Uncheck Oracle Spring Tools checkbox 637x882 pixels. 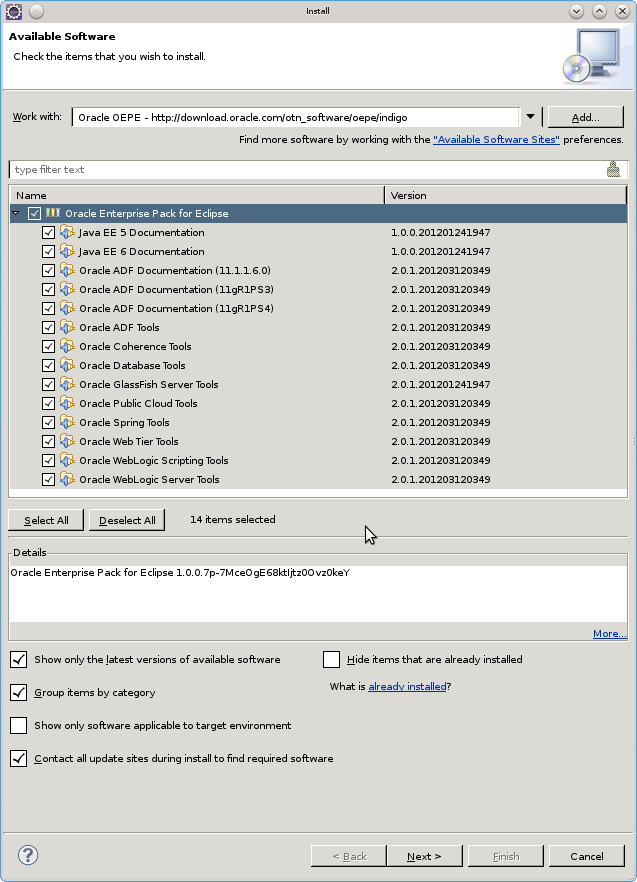[48, 422]
